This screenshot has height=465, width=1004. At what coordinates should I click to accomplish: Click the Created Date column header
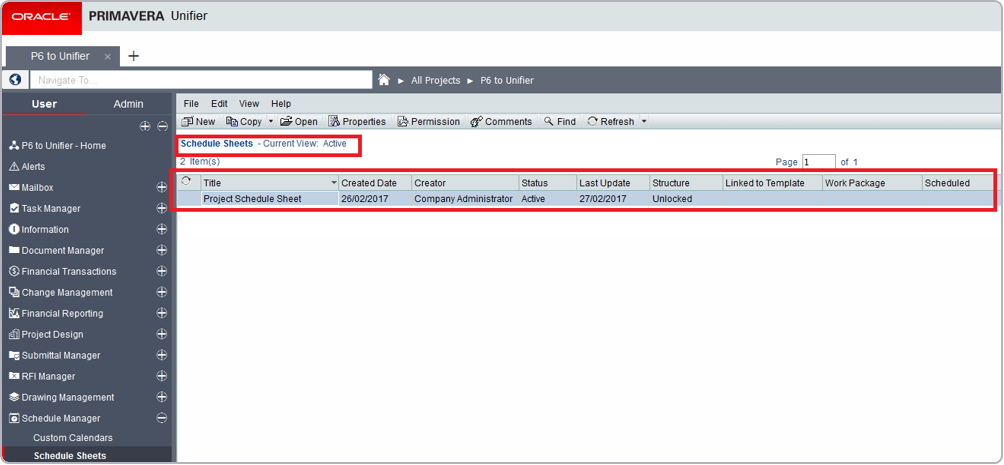[375, 183]
